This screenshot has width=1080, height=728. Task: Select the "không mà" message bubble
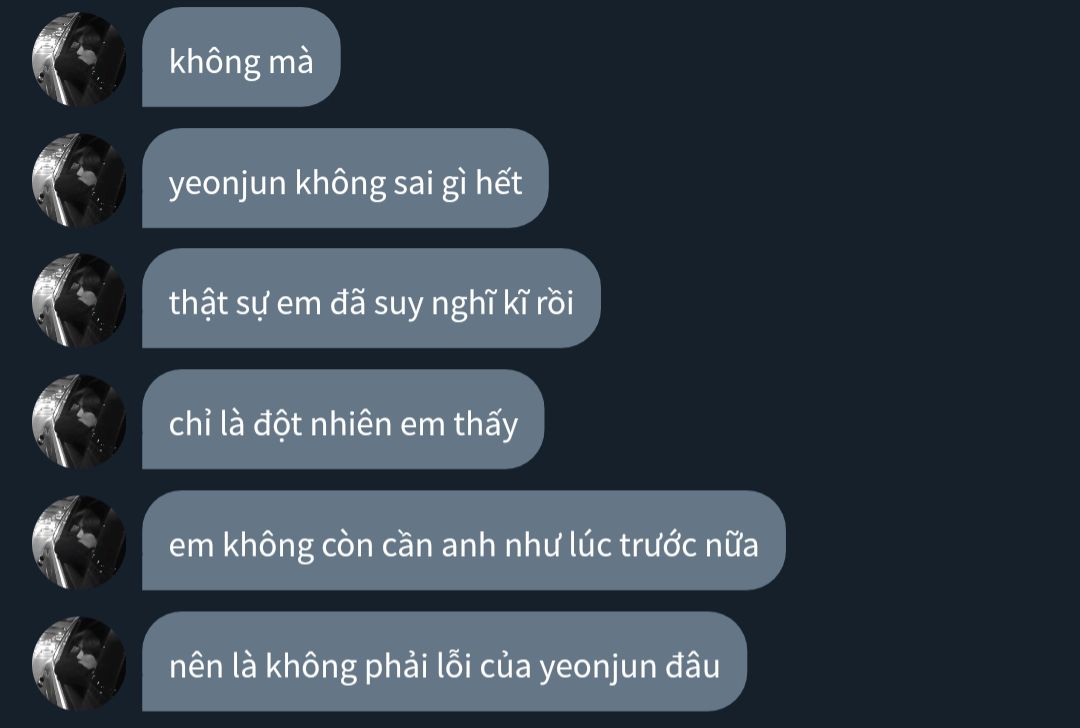coord(241,57)
